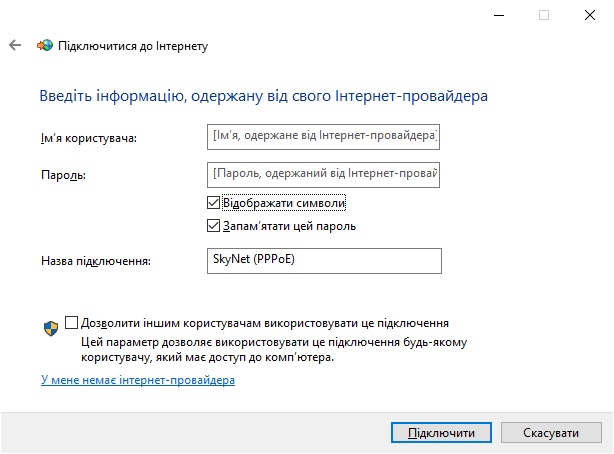Enable Дозволити іншим користувачам використовувати це підключення
Screen dimensions: 614x454
click(x=71, y=323)
